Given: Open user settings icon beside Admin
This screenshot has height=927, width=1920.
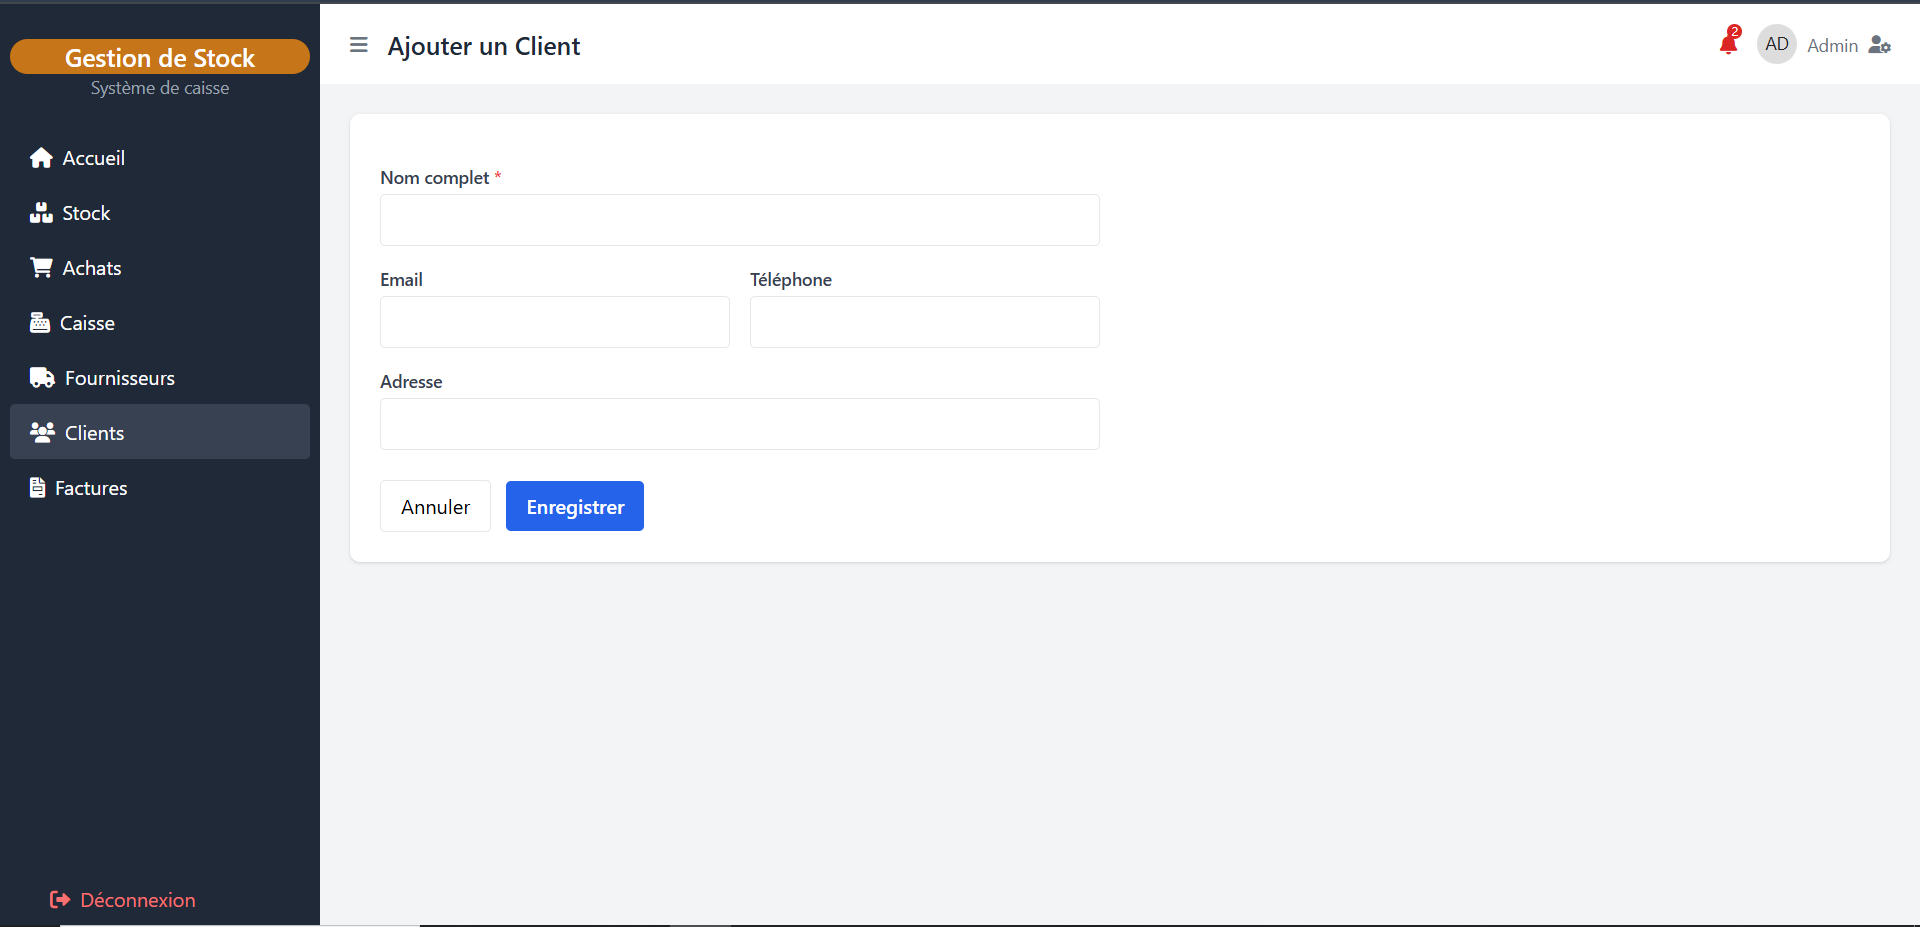Looking at the screenshot, I should coord(1879,45).
